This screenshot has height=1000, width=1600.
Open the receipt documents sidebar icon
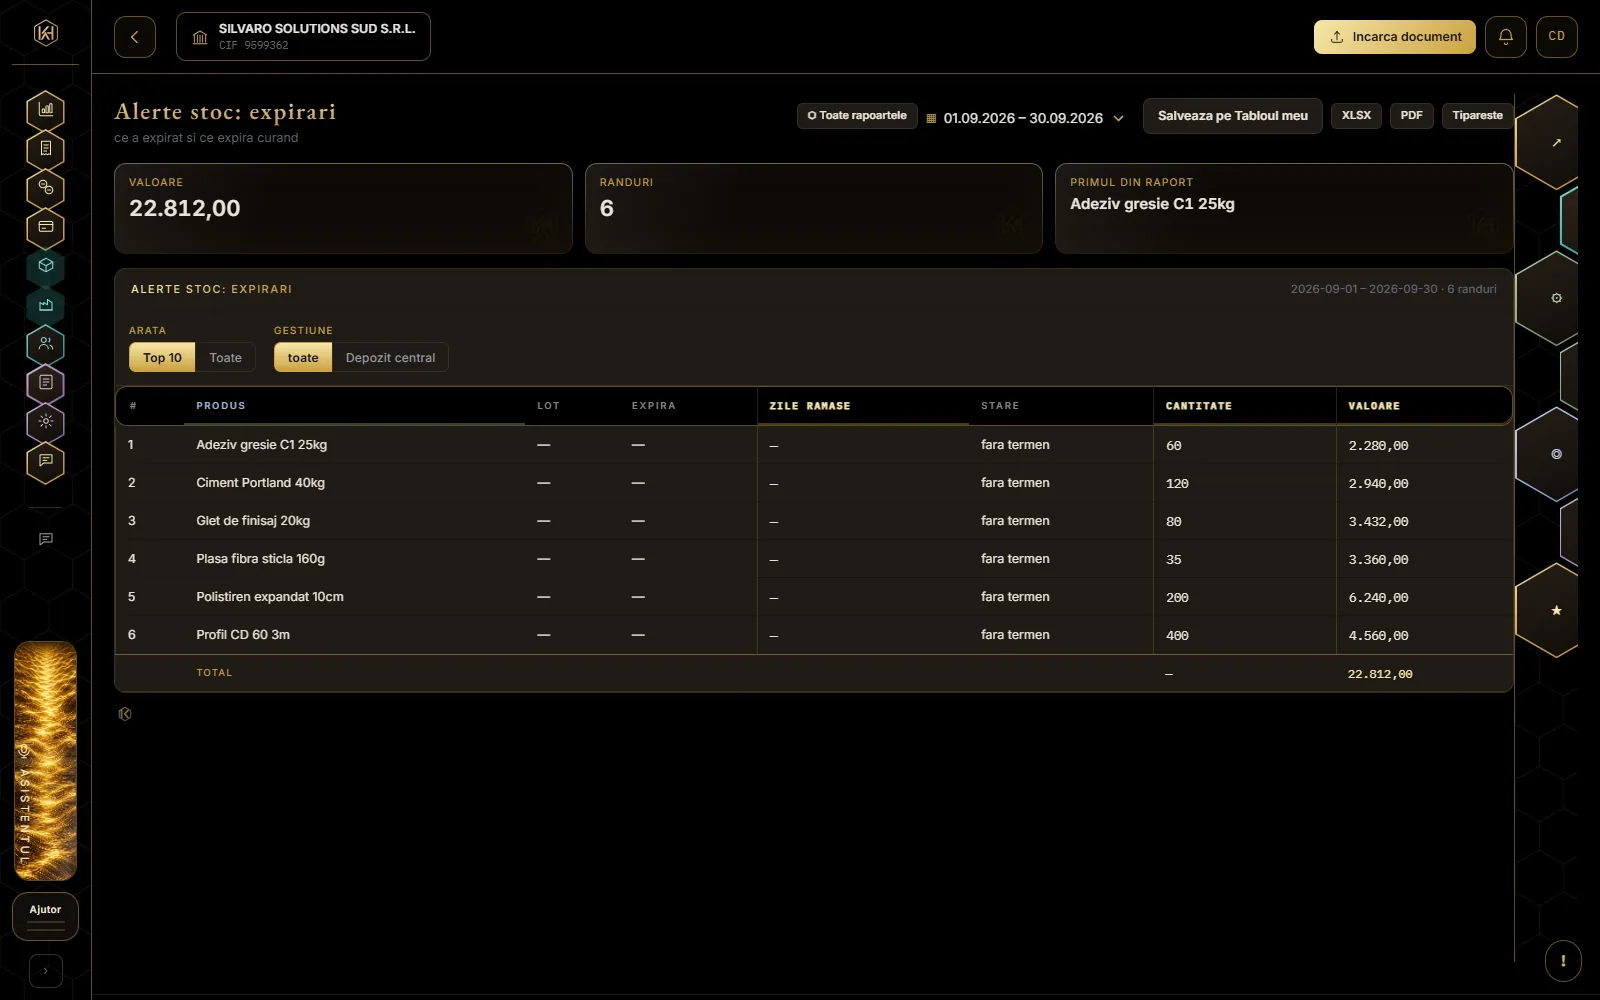click(46, 149)
